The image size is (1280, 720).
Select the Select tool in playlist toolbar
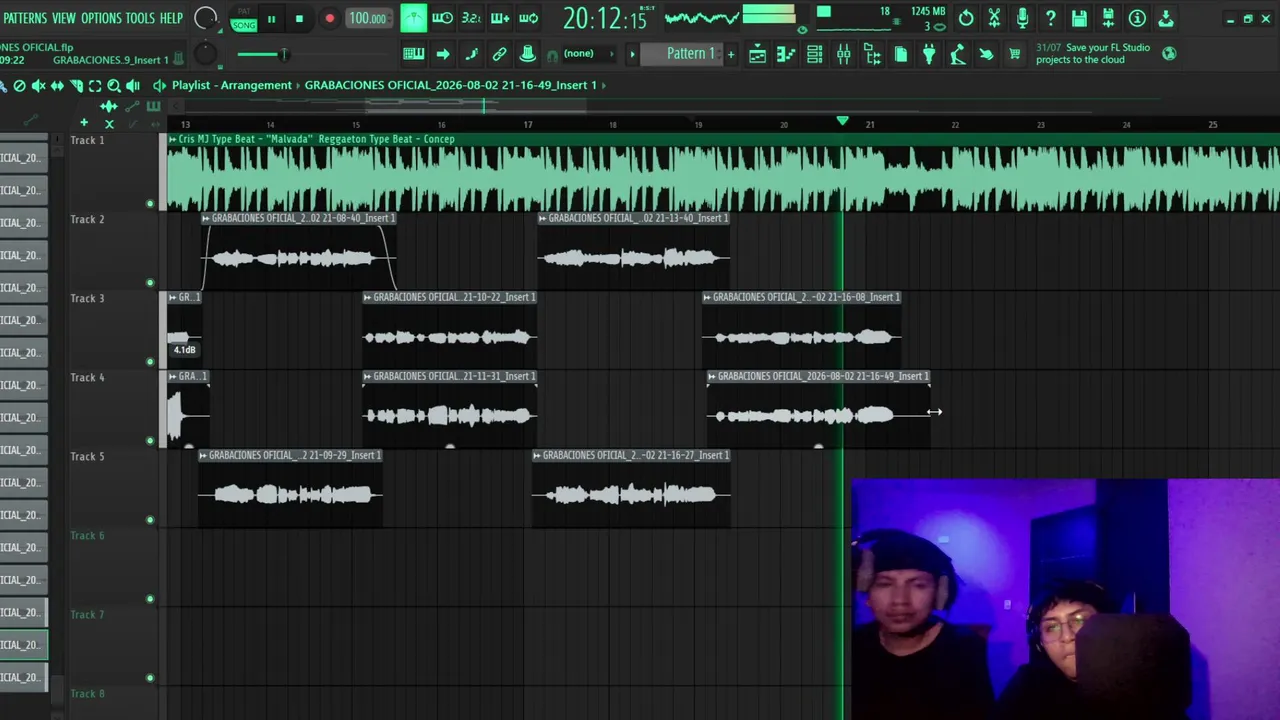click(95, 86)
